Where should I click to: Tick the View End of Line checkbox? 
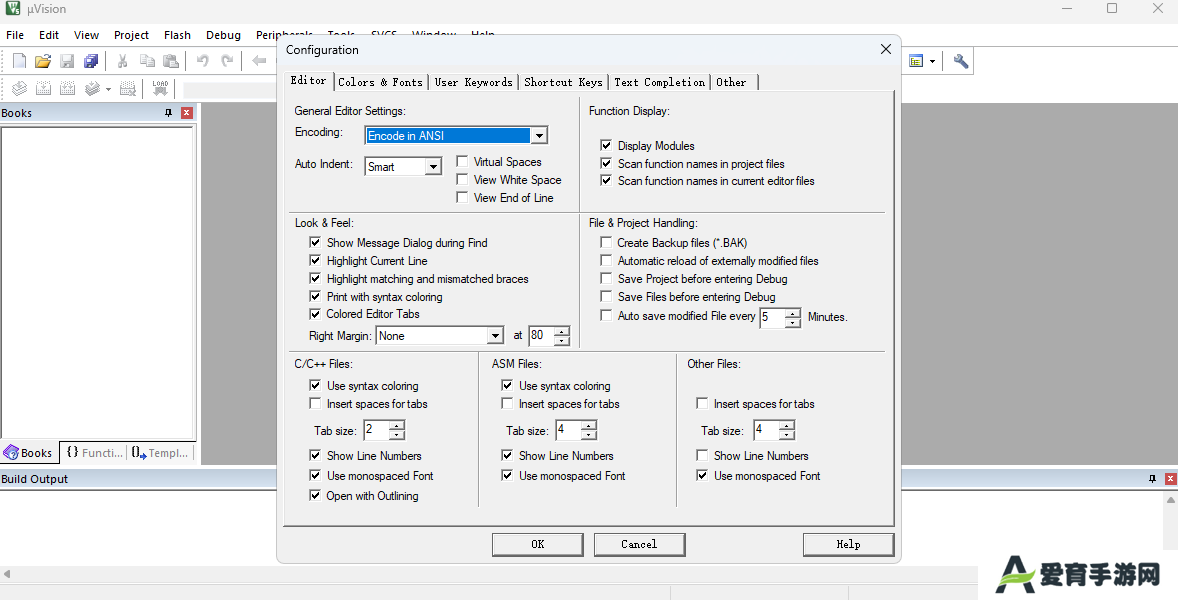click(x=463, y=197)
